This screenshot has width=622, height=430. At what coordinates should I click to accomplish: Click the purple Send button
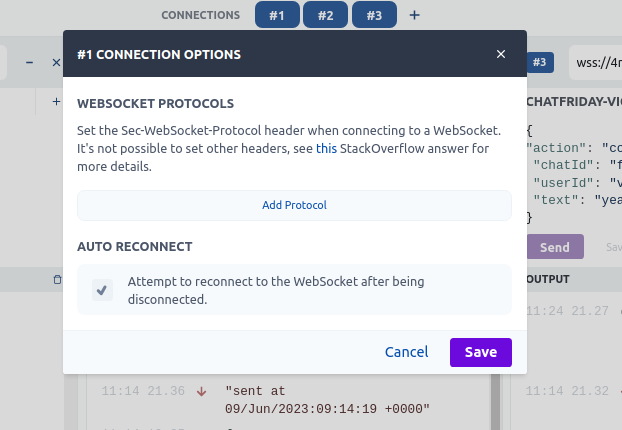point(555,247)
